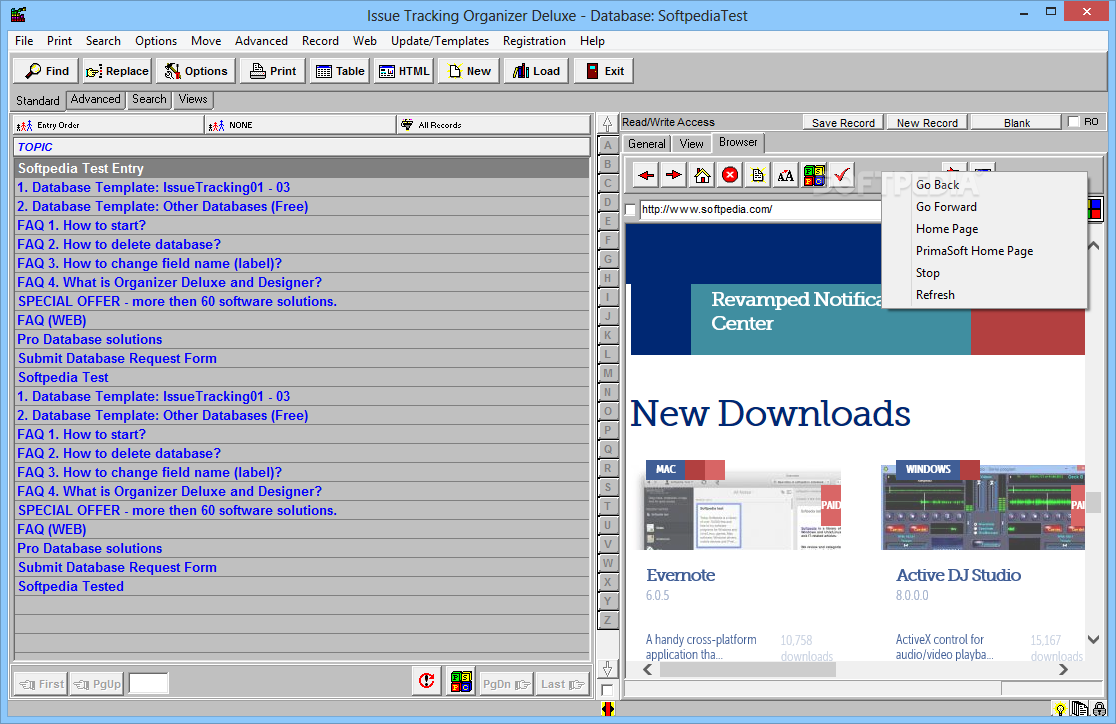This screenshot has width=1116, height=724.
Task: Click the down arrow below the alphabet index
Action: pos(607,668)
